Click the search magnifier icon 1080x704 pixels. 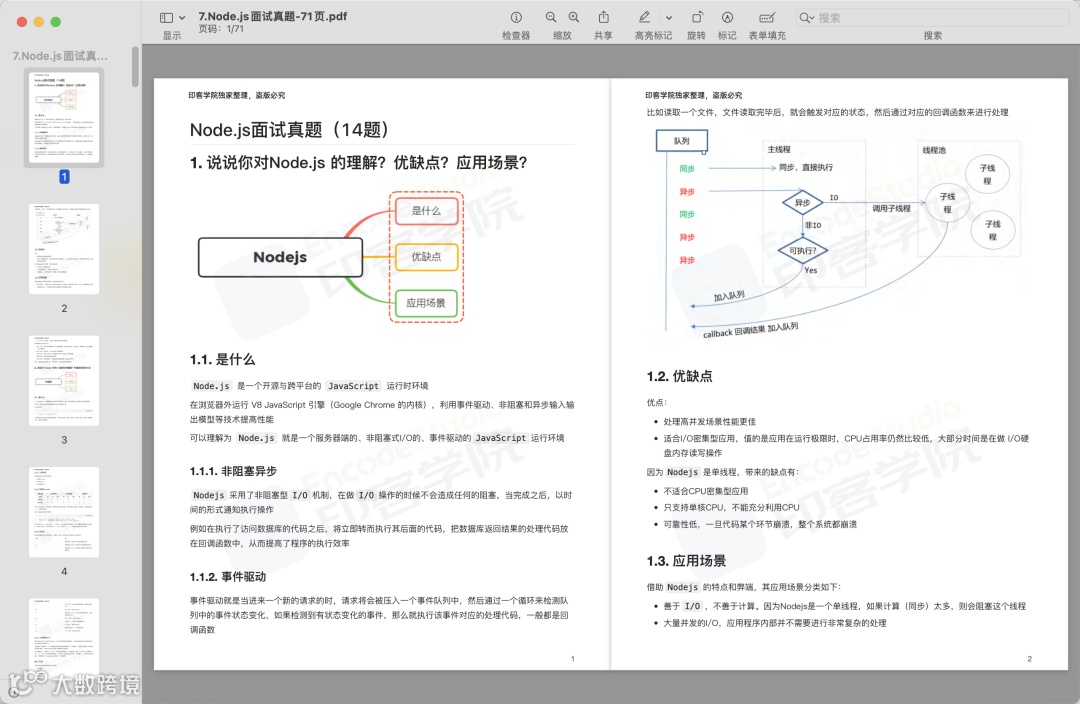pos(804,17)
